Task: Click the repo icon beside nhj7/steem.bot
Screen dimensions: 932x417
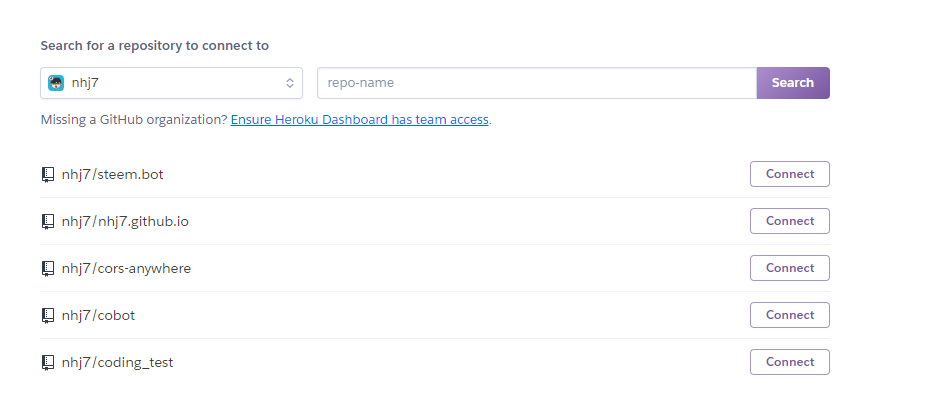Action: click(x=48, y=175)
